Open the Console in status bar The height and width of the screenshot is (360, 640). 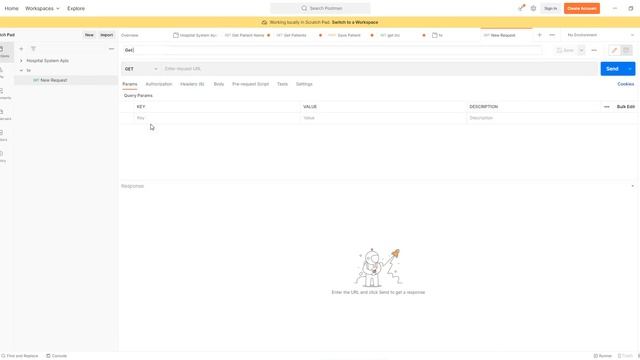coord(56,356)
